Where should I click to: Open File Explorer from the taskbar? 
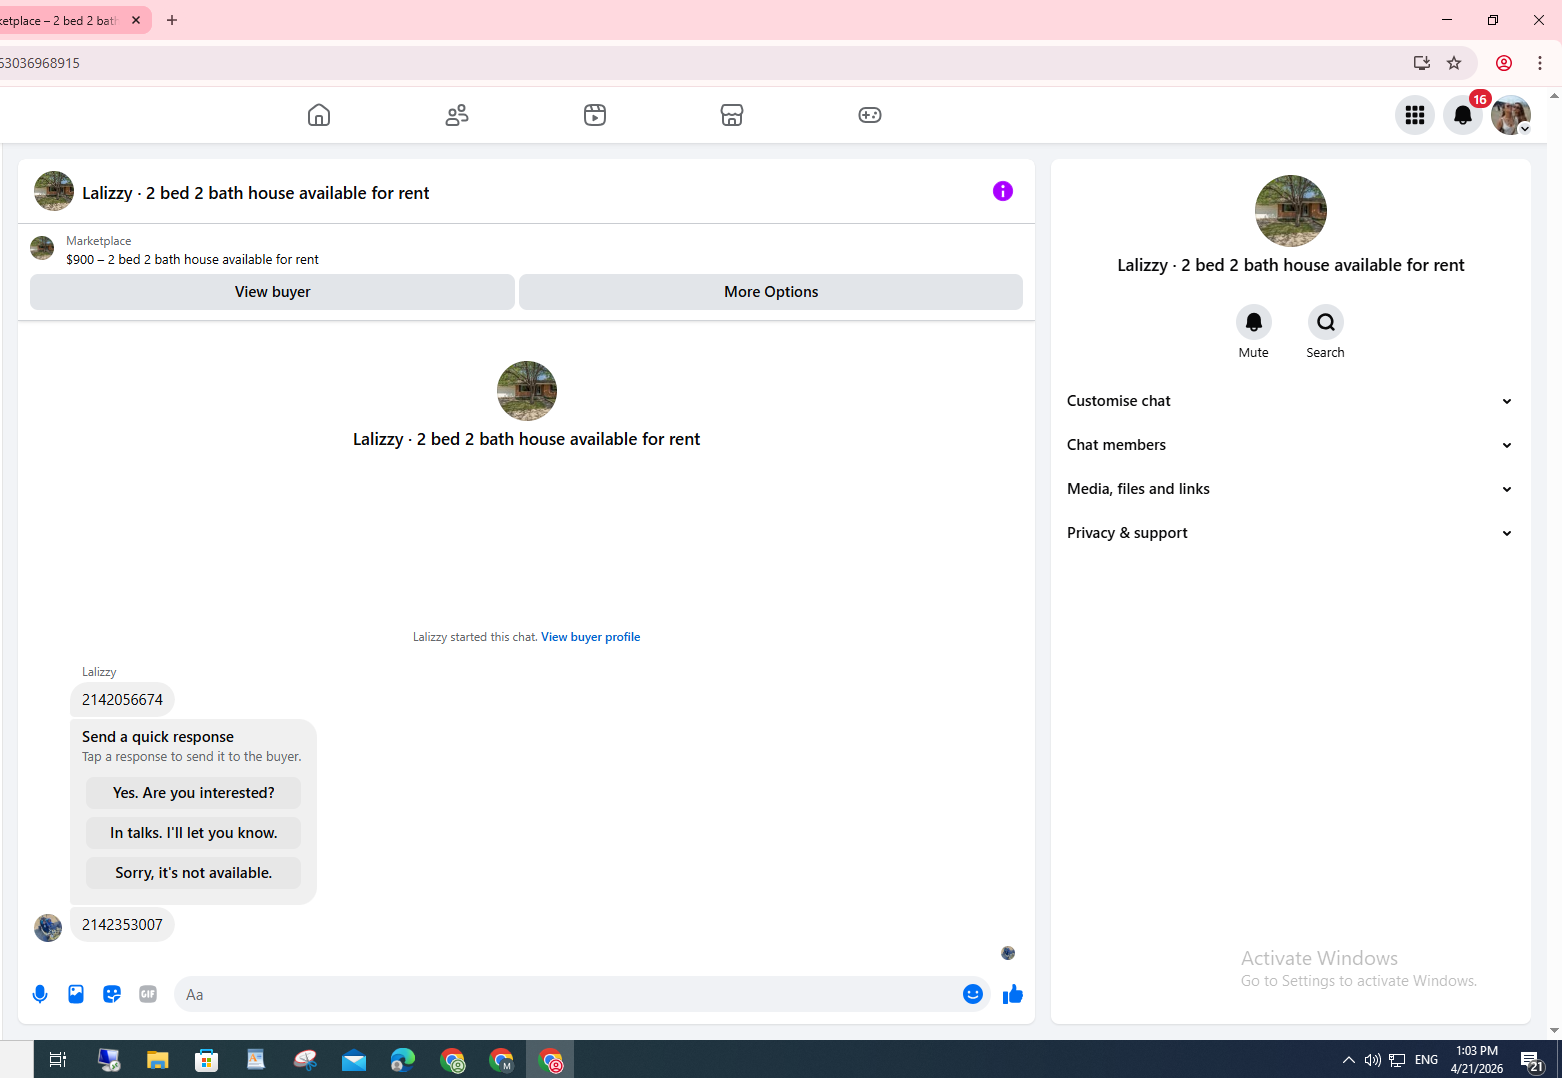157,1060
